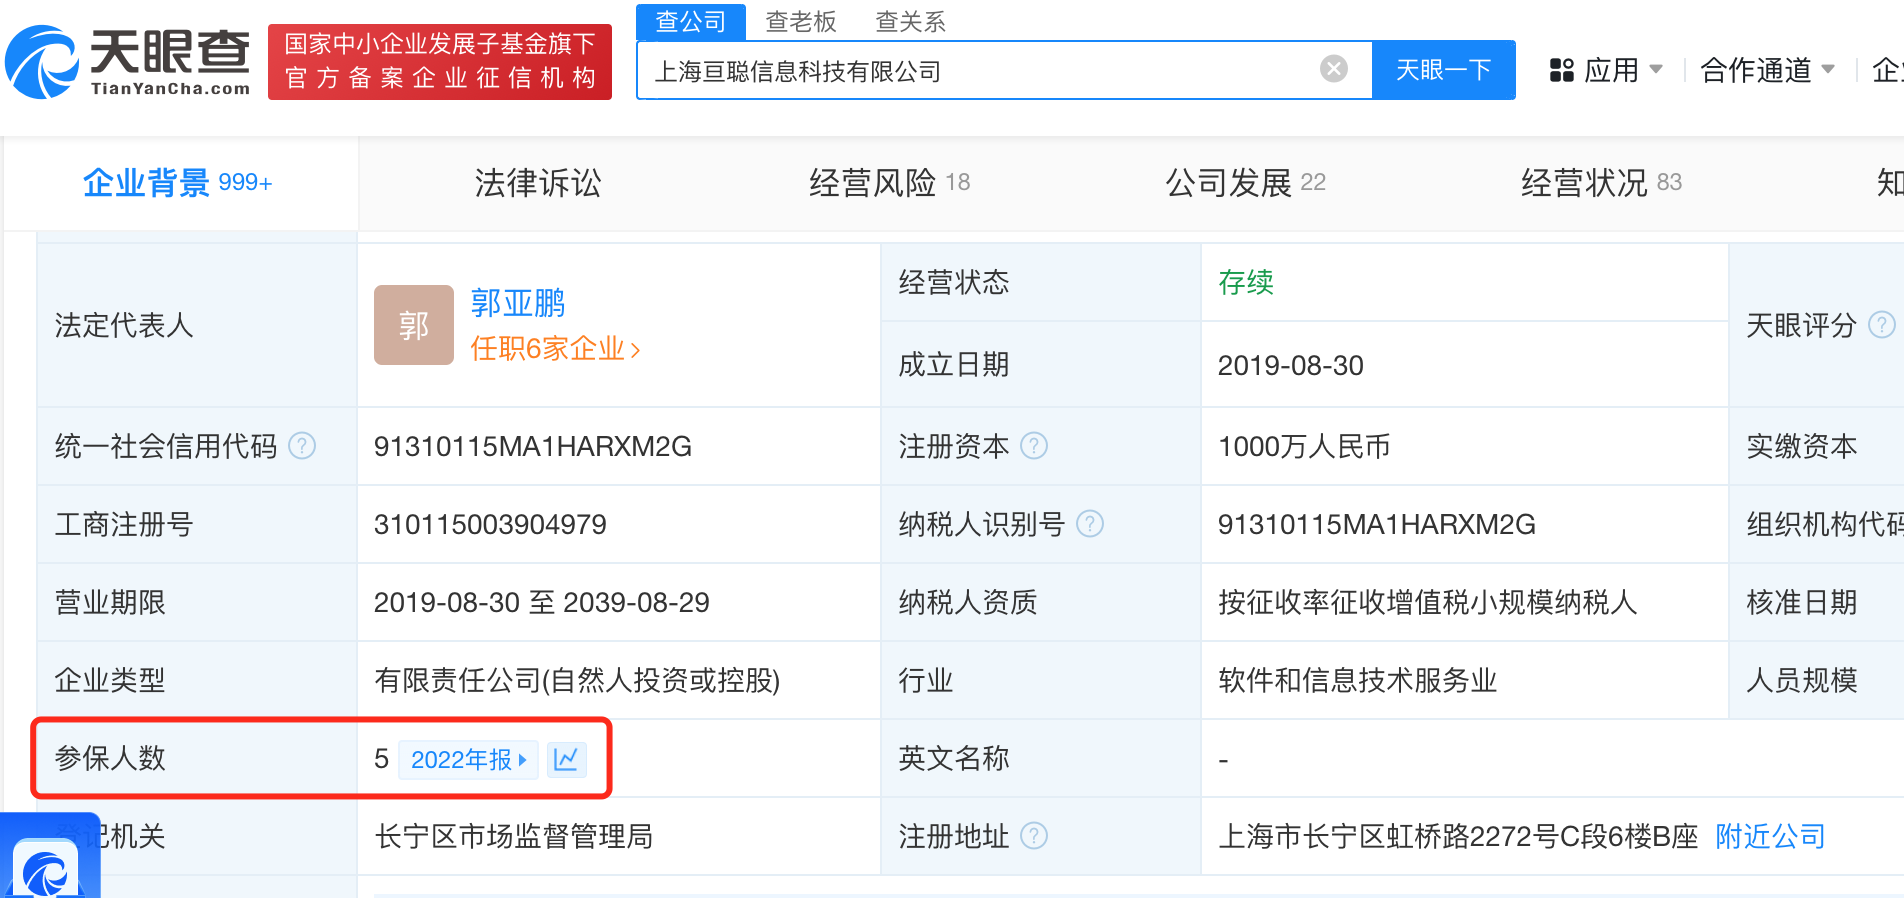Click the 郭 avatar thumbnail
1904x898 pixels.
[x=413, y=325]
